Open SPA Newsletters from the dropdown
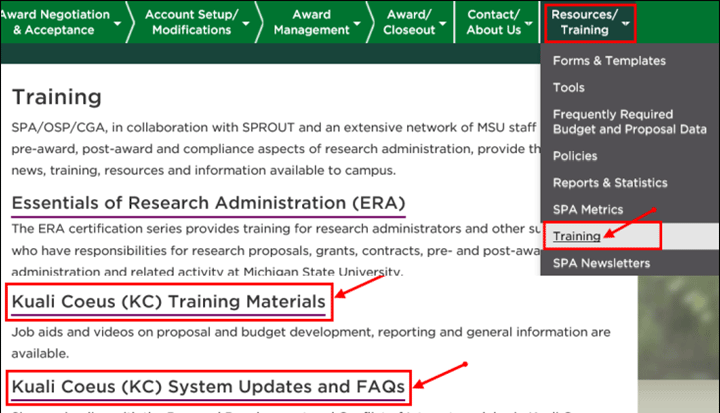The width and height of the screenshot is (720, 413). pyautogui.click(x=601, y=263)
